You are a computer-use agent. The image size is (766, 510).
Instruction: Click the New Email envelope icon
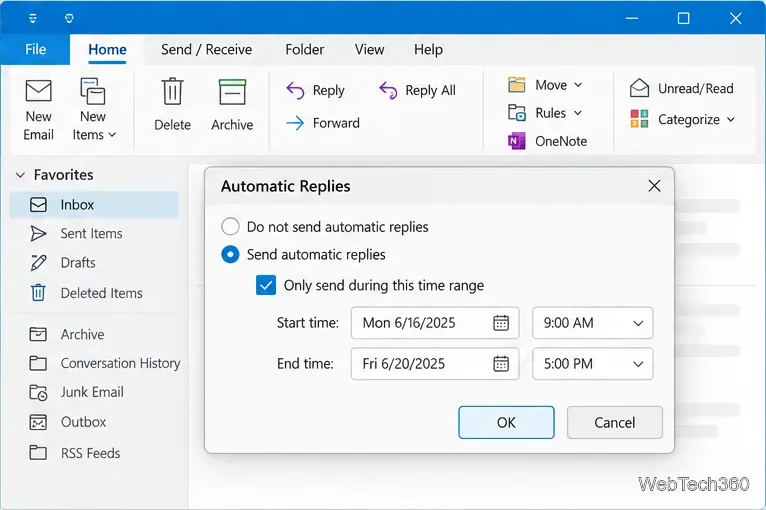coord(39,91)
